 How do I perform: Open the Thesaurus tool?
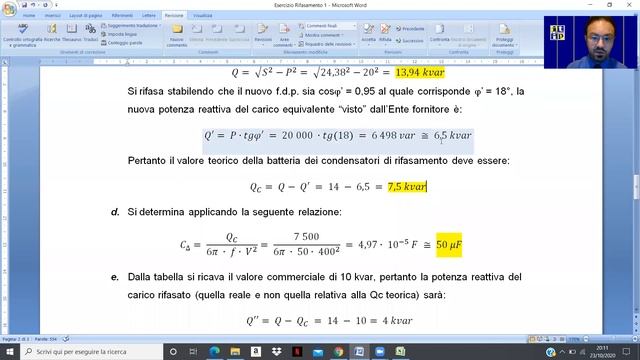[x=72, y=33]
